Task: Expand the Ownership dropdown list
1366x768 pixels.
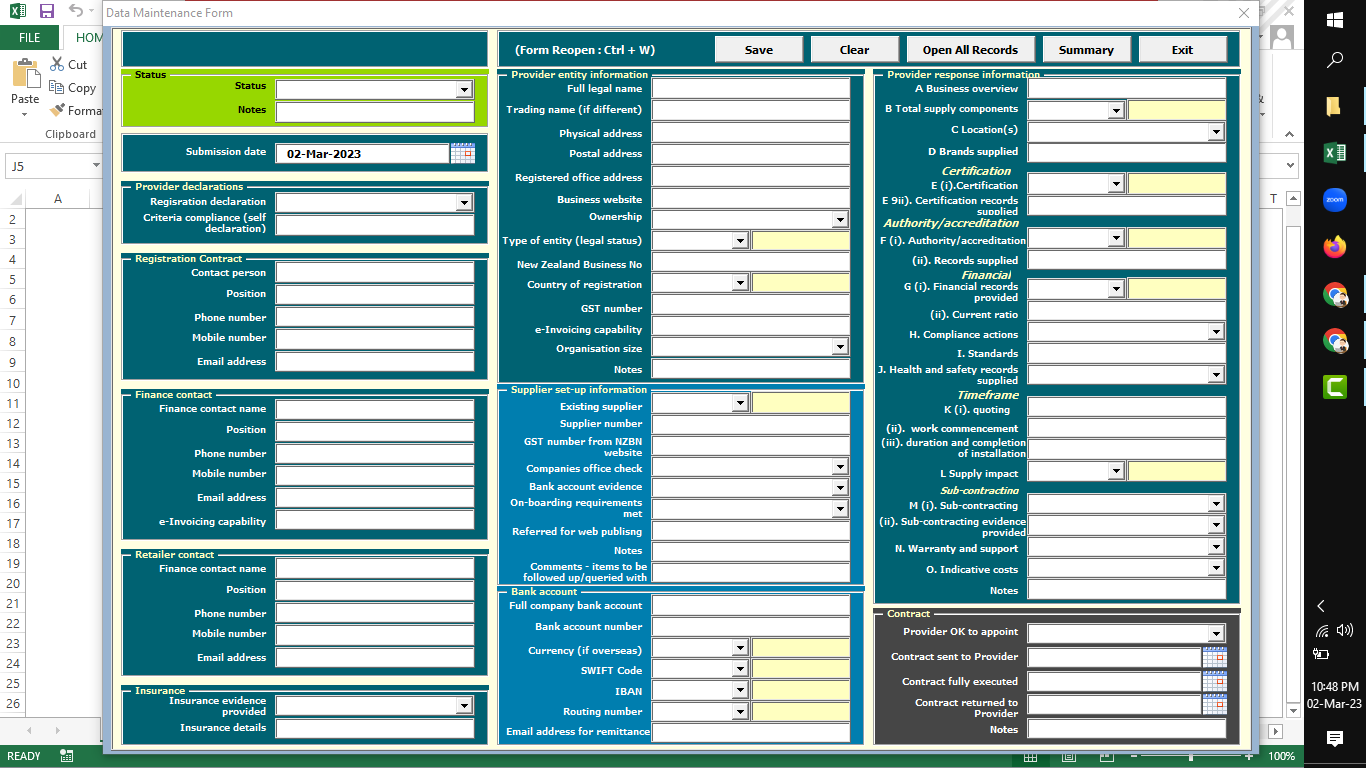Action: (840, 219)
